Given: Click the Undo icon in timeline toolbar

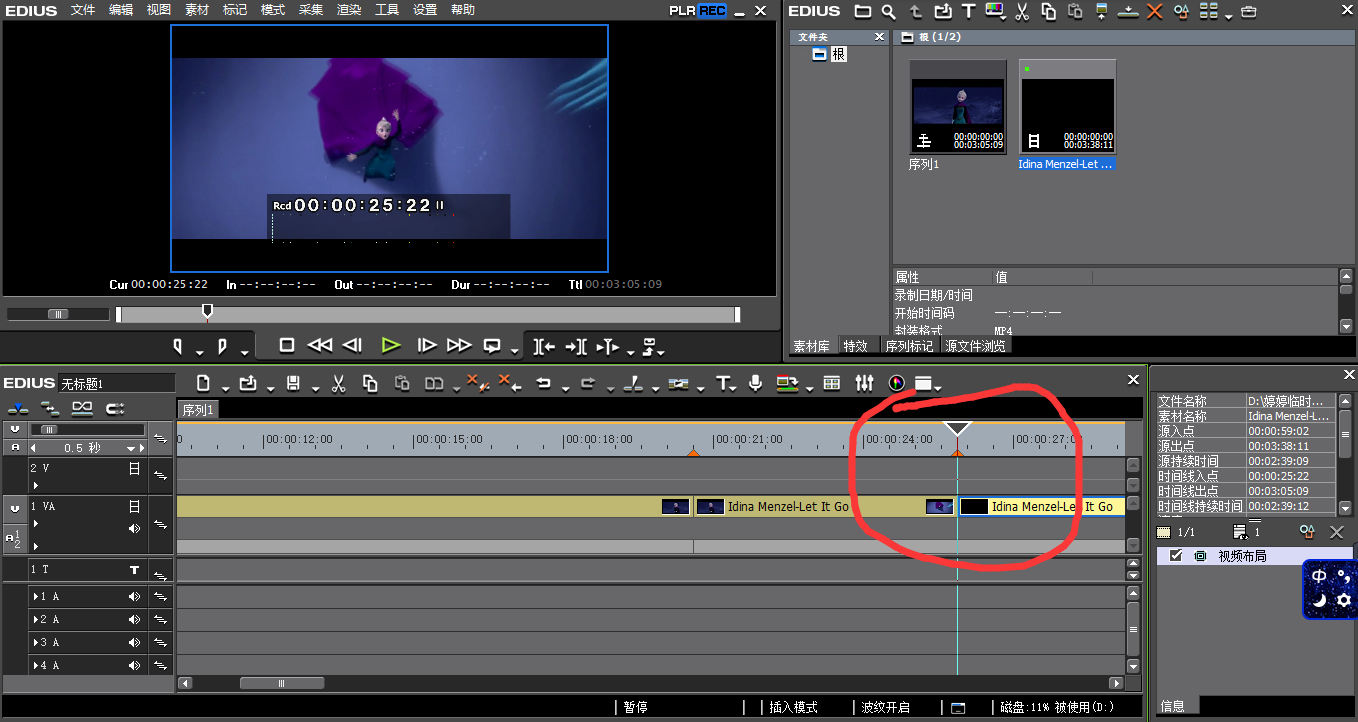Looking at the screenshot, I should point(543,383).
